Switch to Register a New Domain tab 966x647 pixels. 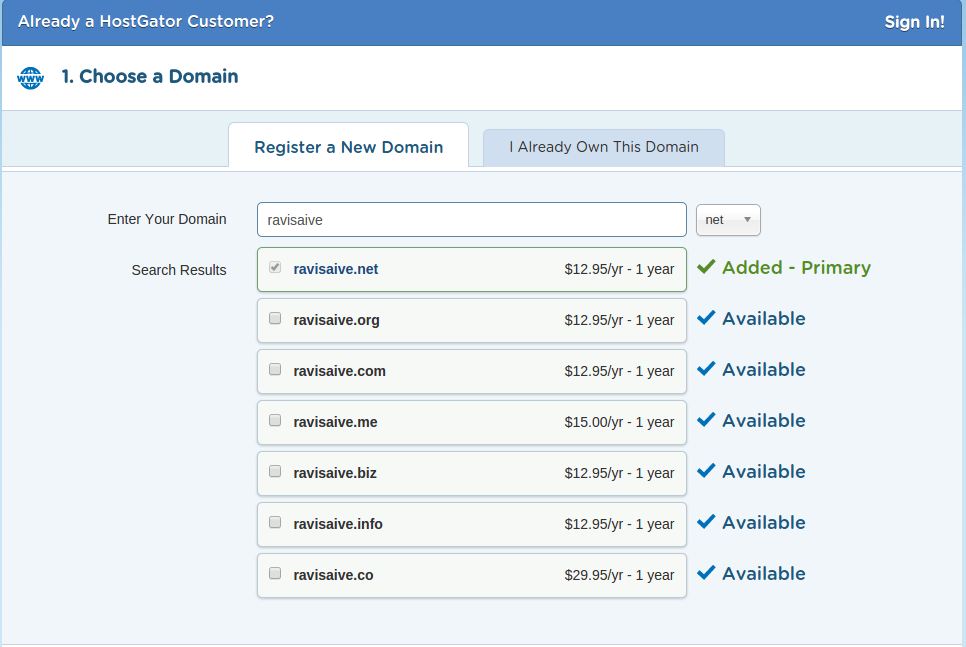point(348,147)
